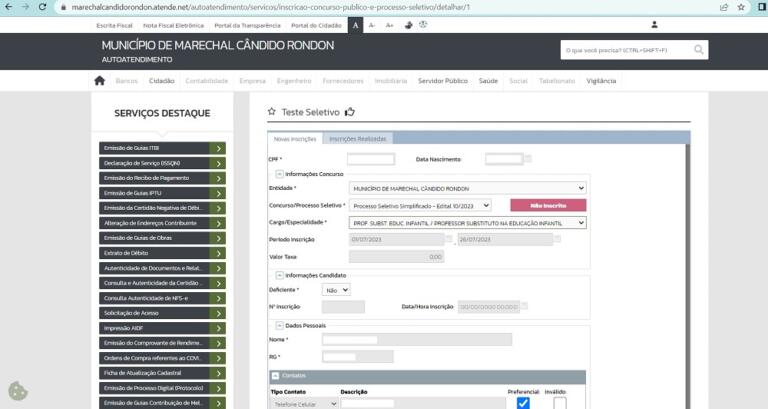768x409 pixels.
Task: Check the Inválido contact checkbox
Action: point(559,403)
